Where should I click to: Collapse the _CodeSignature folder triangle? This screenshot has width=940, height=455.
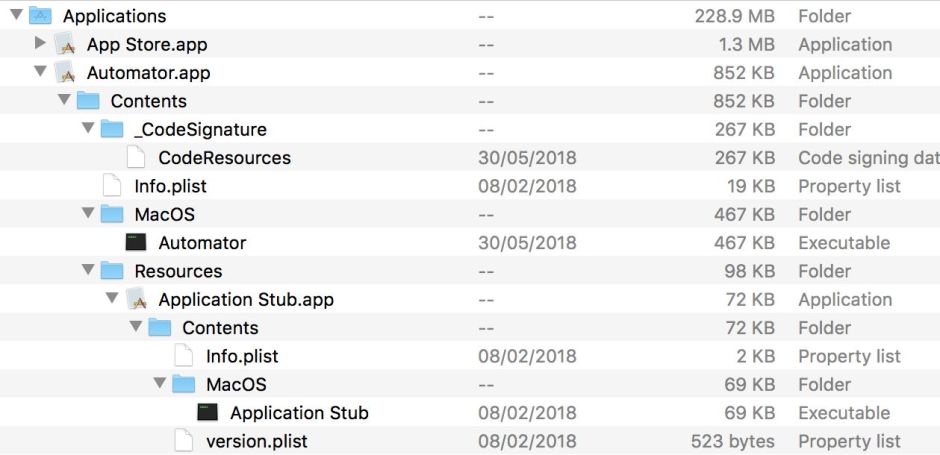tap(88, 129)
